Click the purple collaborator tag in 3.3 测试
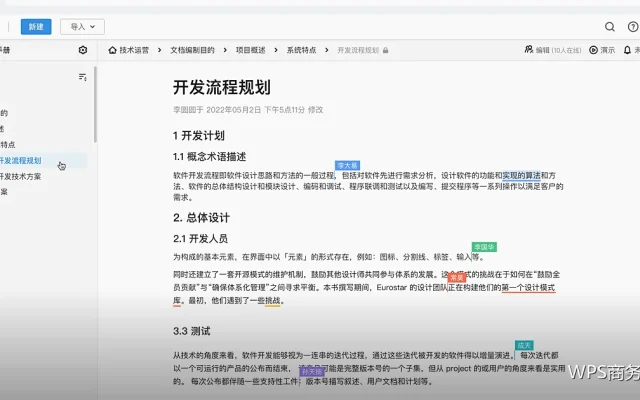 pyautogui.click(x=312, y=372)
